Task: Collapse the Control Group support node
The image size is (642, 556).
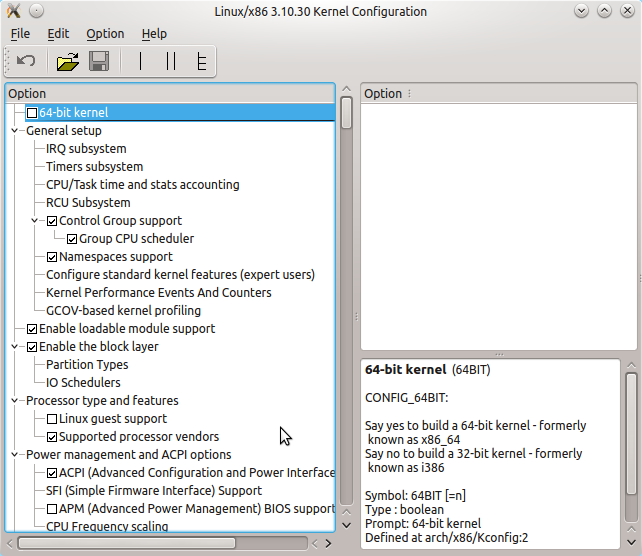Action: [36, 221]
